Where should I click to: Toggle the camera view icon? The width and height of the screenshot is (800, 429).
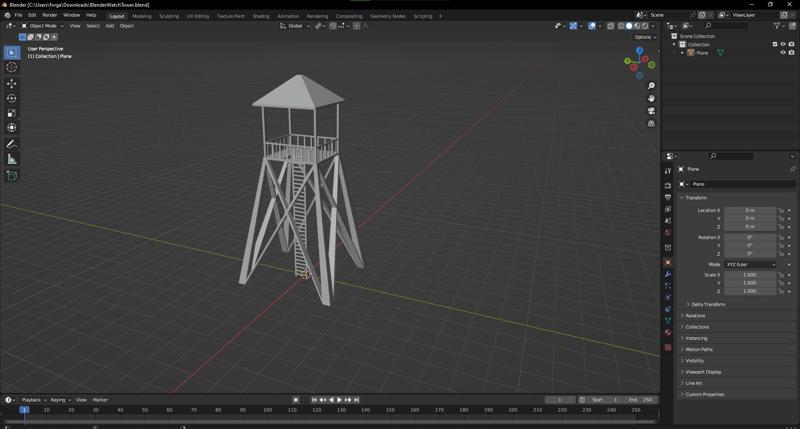pyautogui.click(x=651, y=111)
